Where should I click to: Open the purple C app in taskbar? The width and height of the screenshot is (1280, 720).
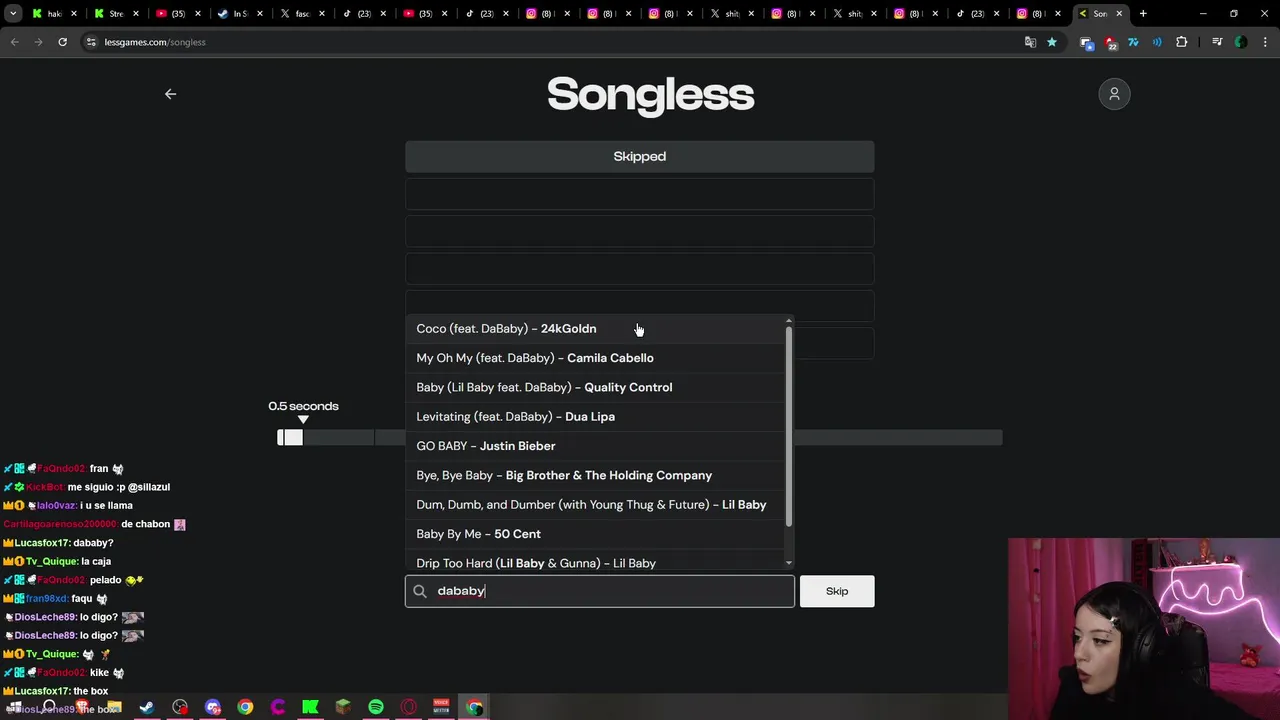click(278, 707)
